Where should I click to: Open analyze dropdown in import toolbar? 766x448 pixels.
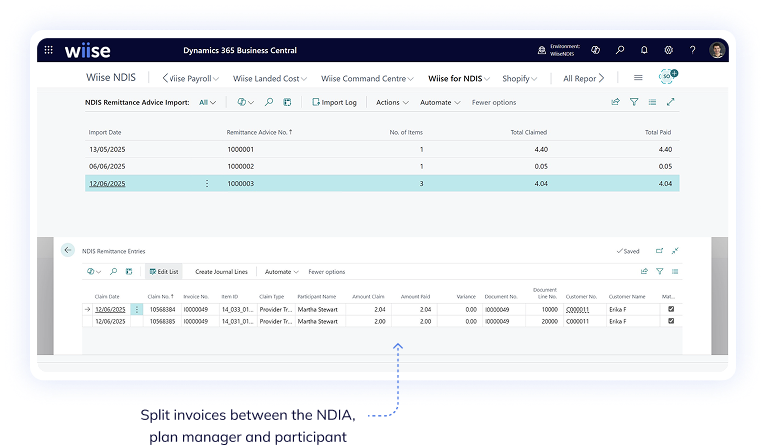pyautogui.click(x=246, y=102)
